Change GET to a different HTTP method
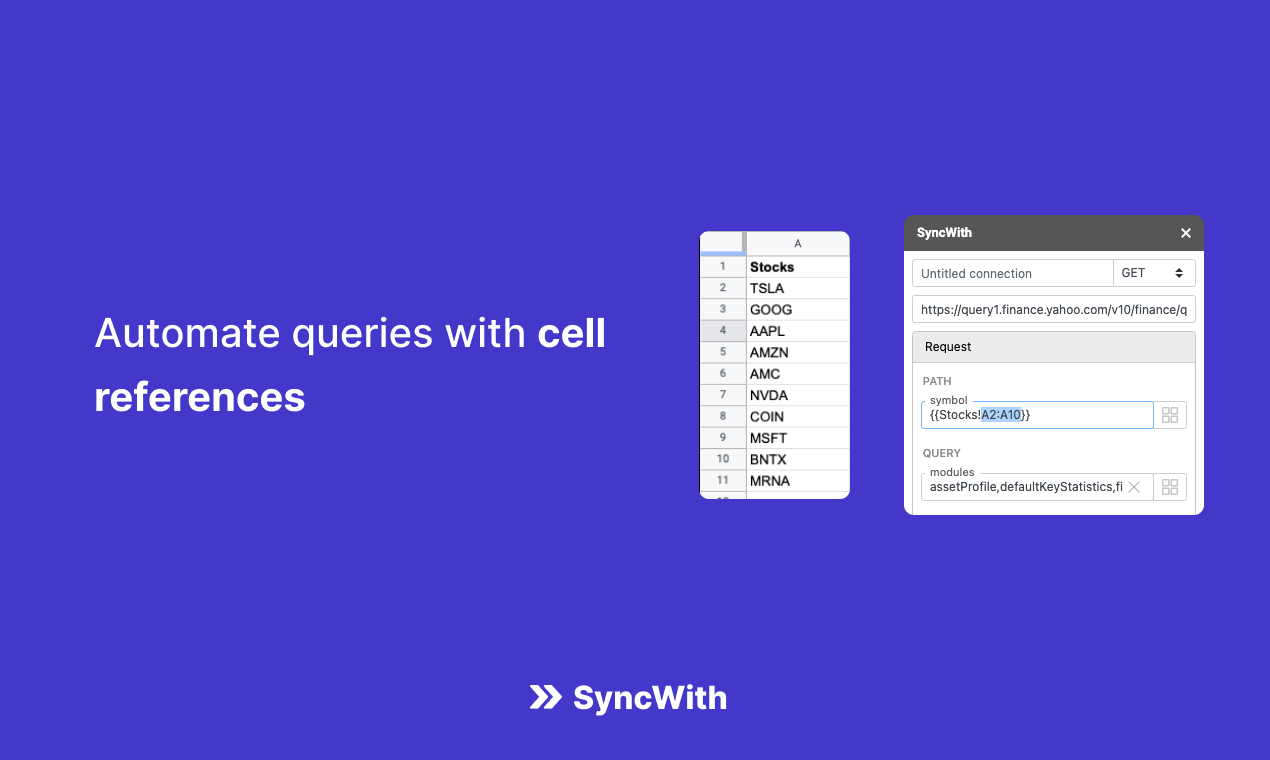The width and height of the screenshot is (1270, 760). click(x=1155, y=272)
